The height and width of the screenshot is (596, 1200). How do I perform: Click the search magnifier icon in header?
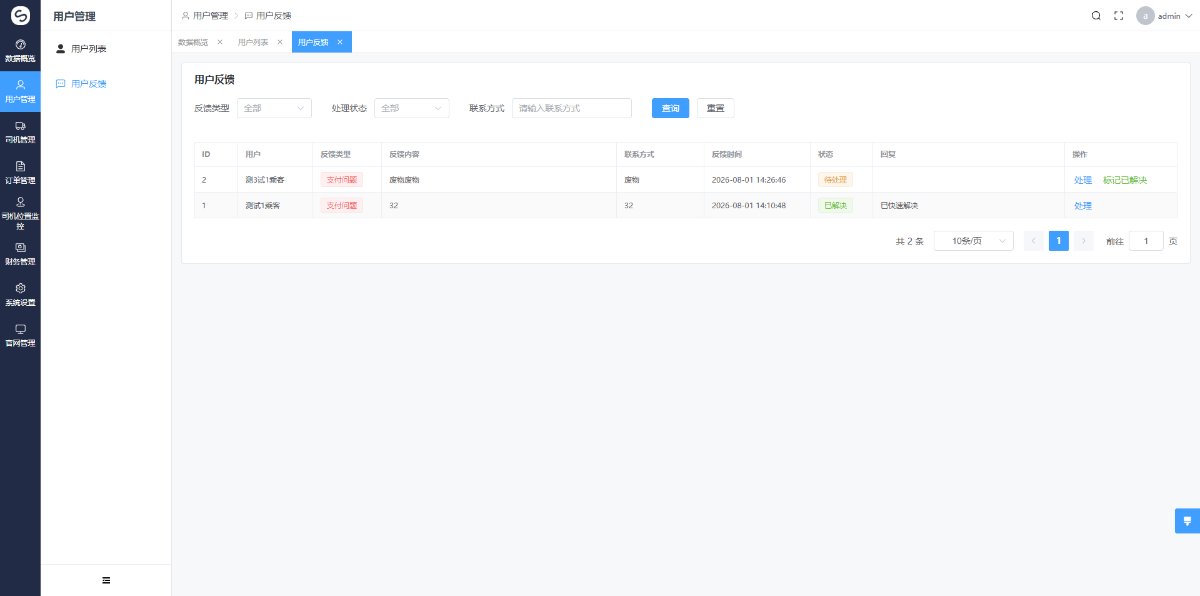[x=1096, y=16]
